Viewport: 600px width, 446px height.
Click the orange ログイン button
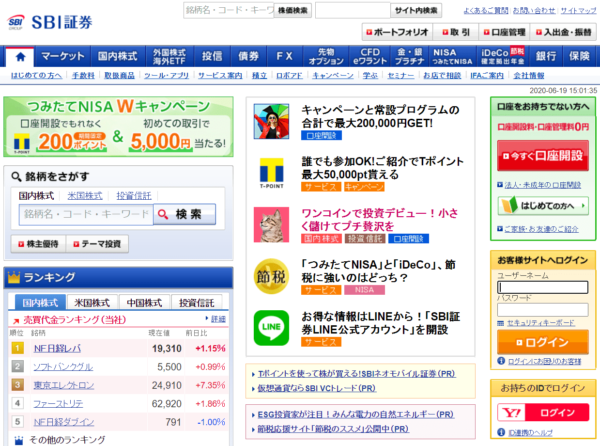point(541,343)
